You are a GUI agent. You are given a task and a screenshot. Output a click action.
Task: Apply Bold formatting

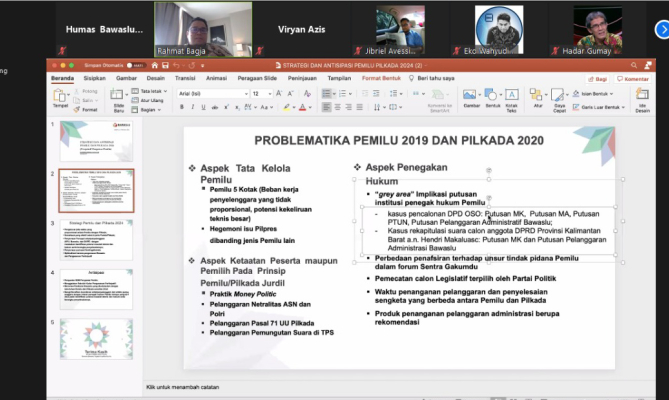182,104
